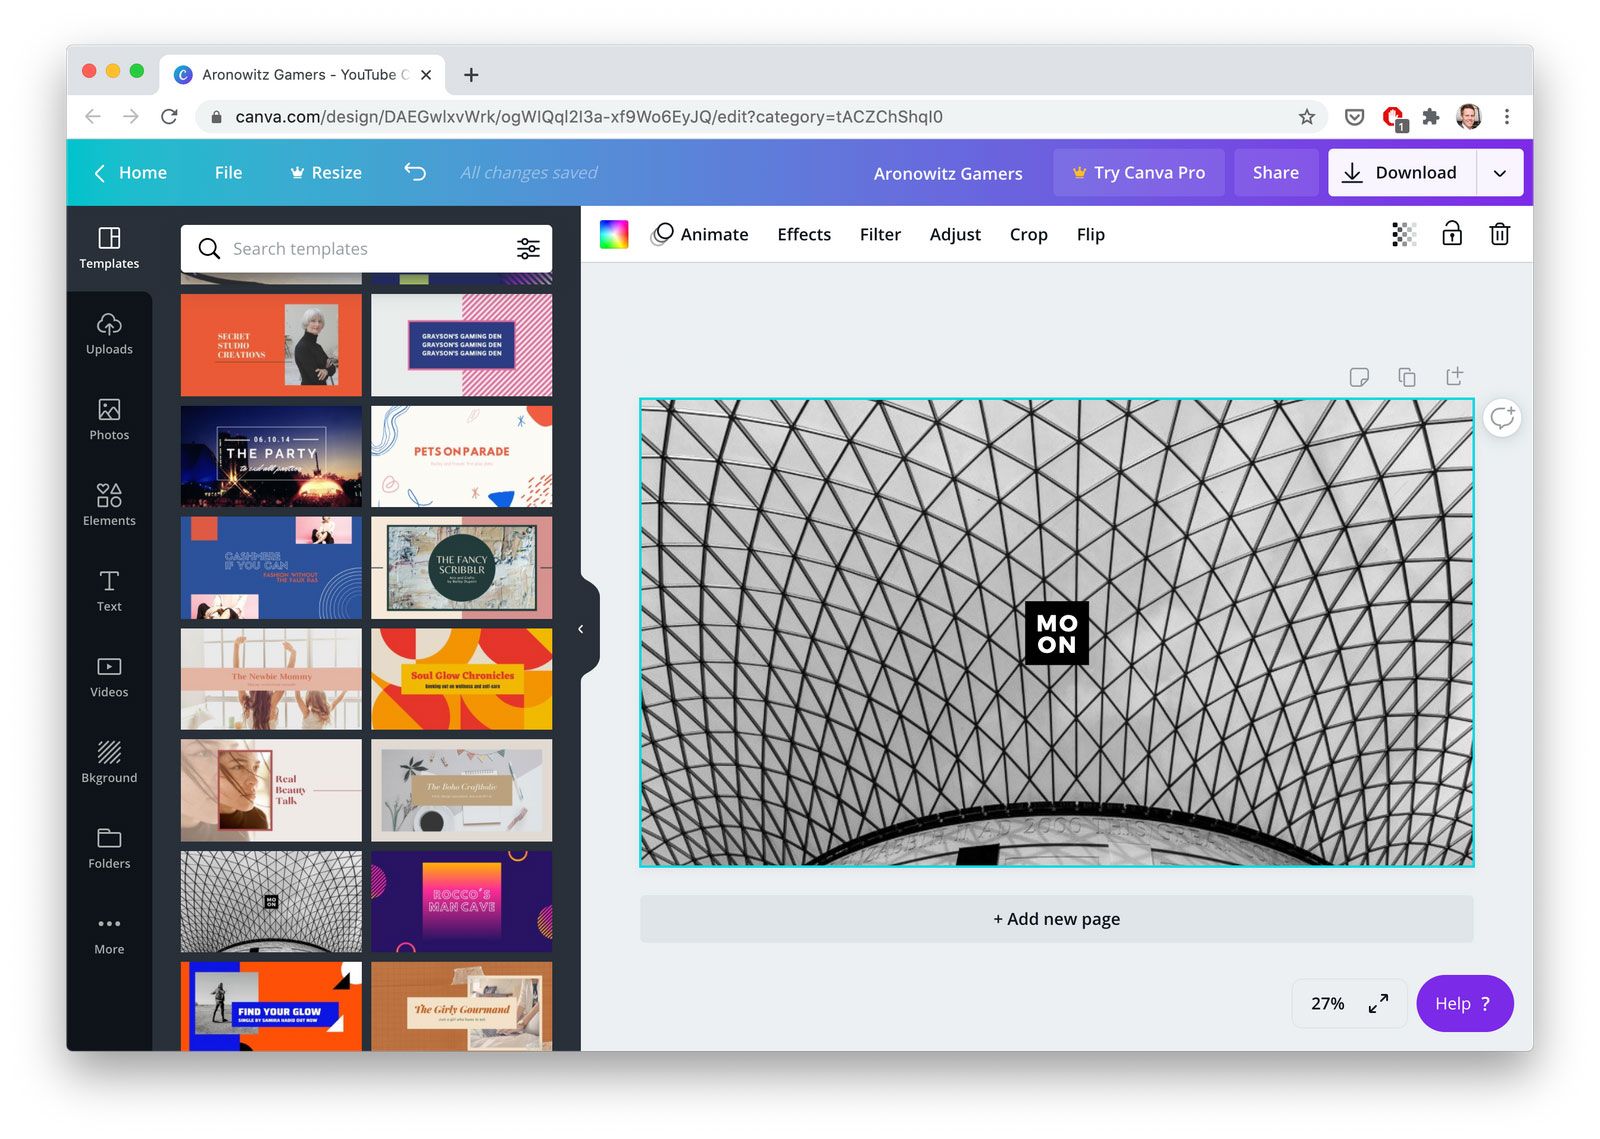This screenshot has height=1139, width=1600.
Task: Open the rainbow color picker tile
Action: 615,234
